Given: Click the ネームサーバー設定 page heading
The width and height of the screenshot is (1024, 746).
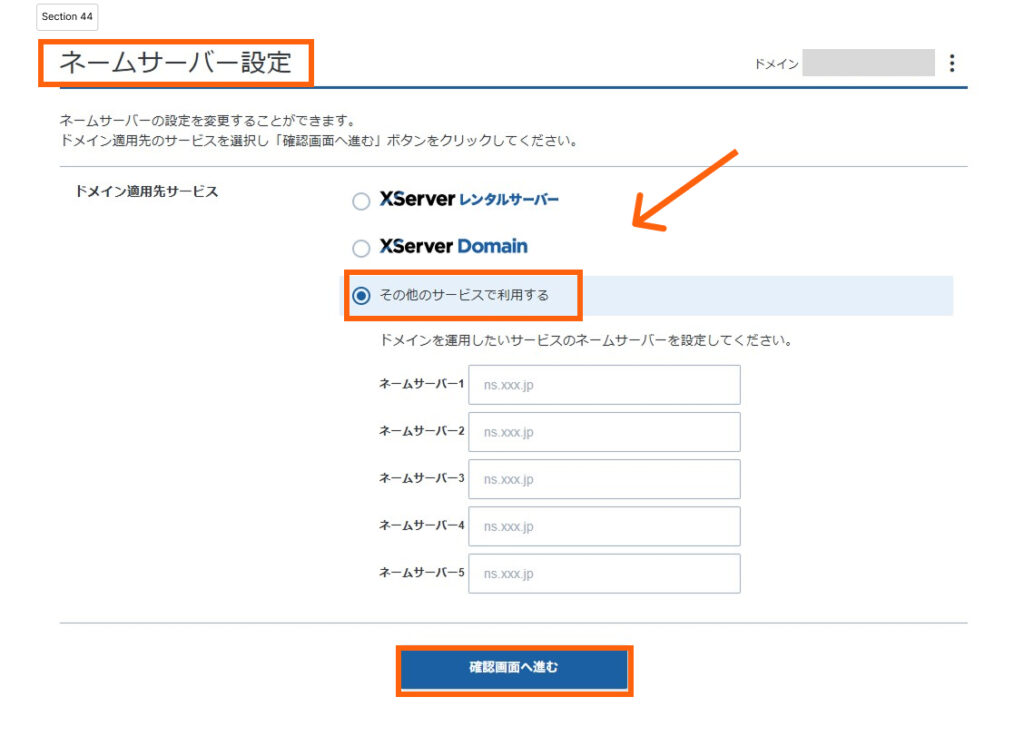Looking at the screenshot, I should pyautogui.click(x=176, y=63).
